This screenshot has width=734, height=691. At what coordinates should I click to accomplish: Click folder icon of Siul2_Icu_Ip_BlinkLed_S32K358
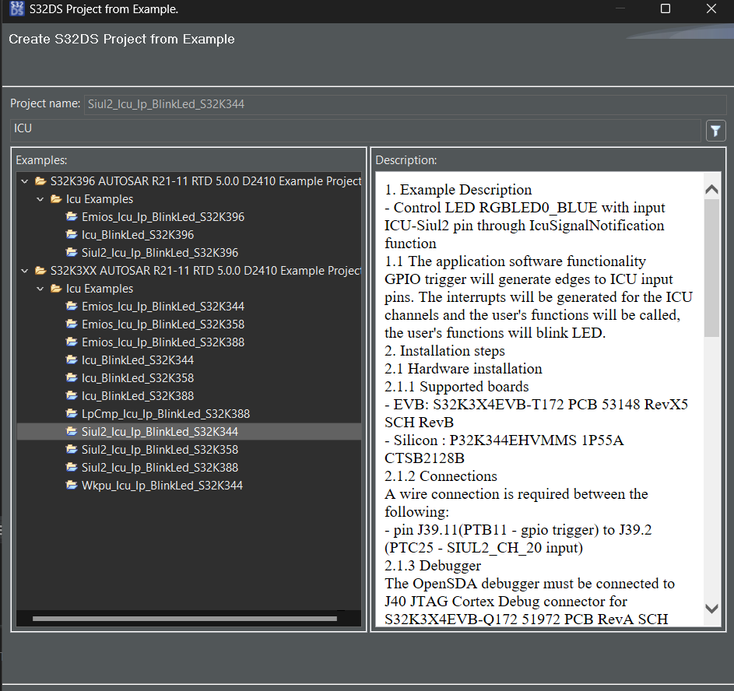pos(72,449)
